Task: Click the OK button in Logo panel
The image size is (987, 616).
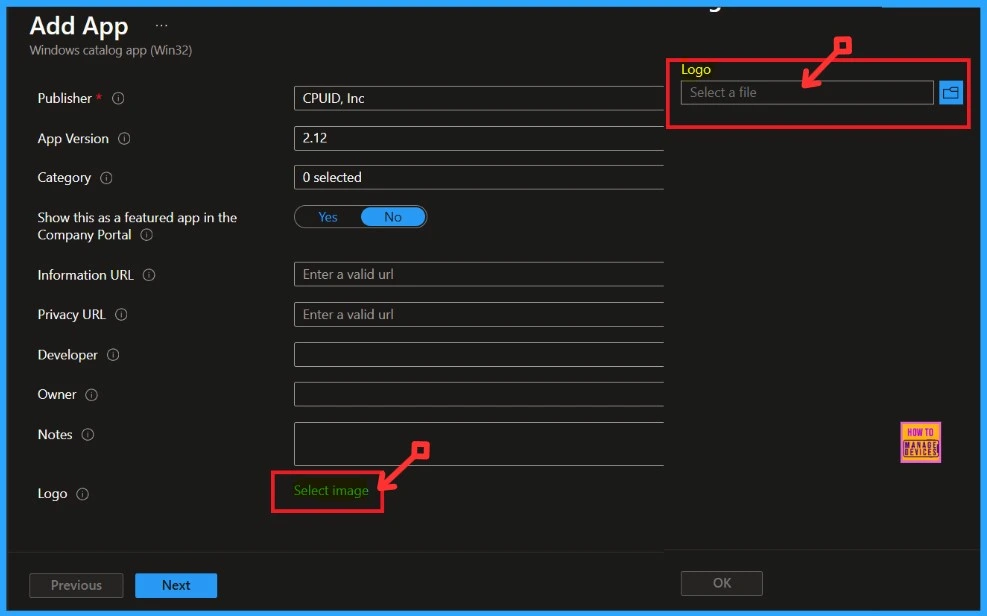Action: click(x=722, y=583)
